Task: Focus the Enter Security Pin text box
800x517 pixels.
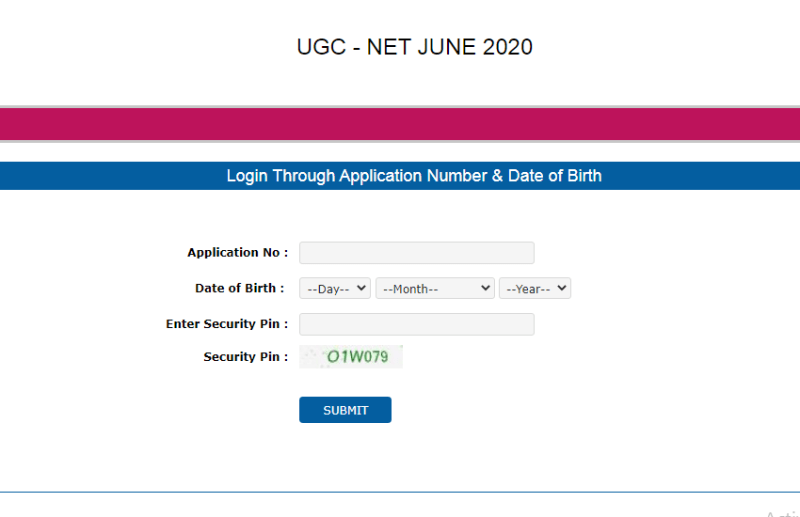Action: point(416,324)
